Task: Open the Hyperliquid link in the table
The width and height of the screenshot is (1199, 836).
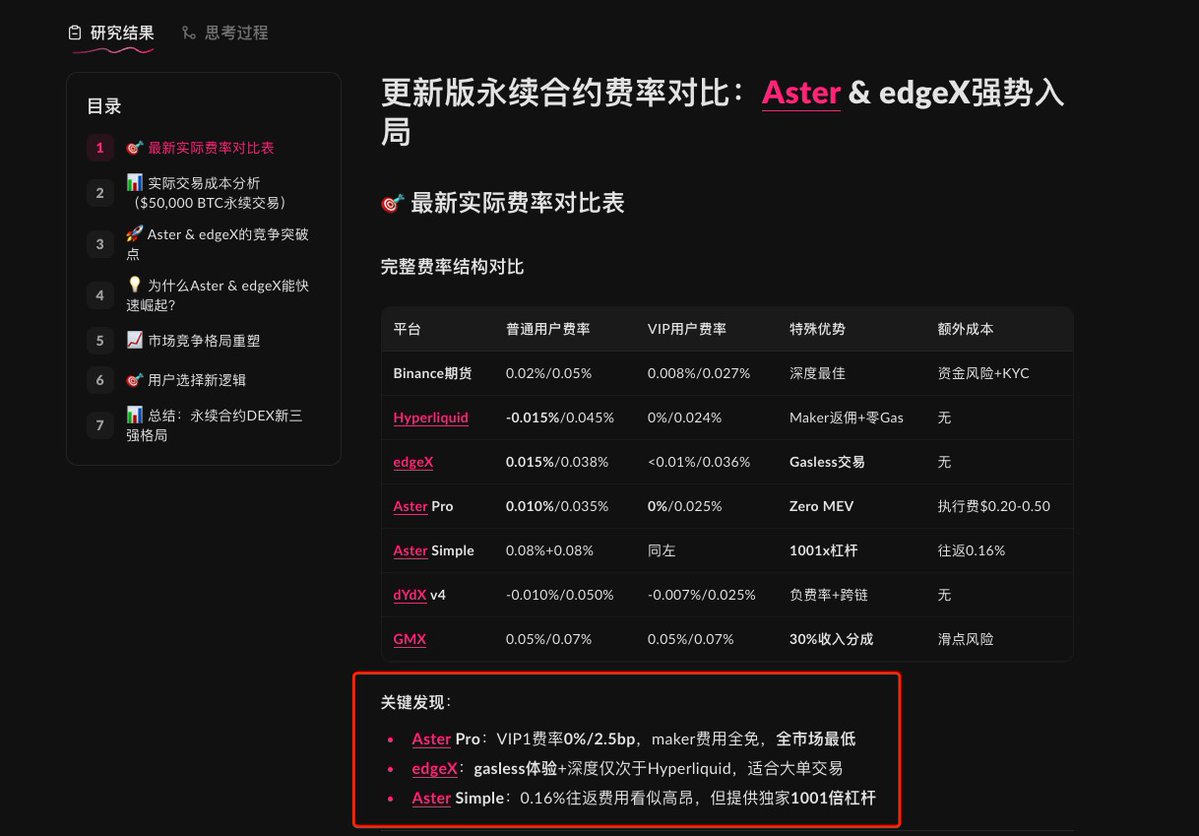Action: (x=431, y=418)
